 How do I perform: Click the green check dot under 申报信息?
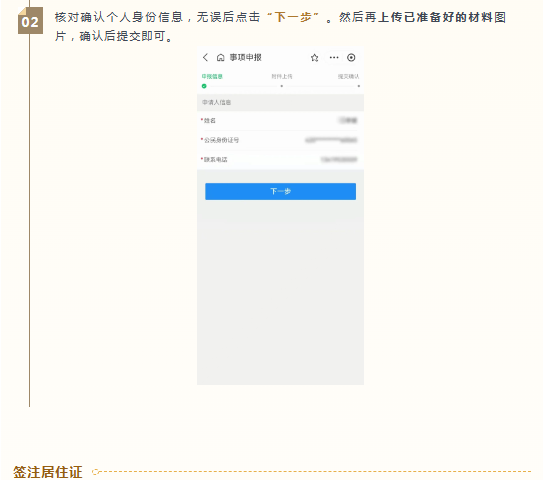204,86
